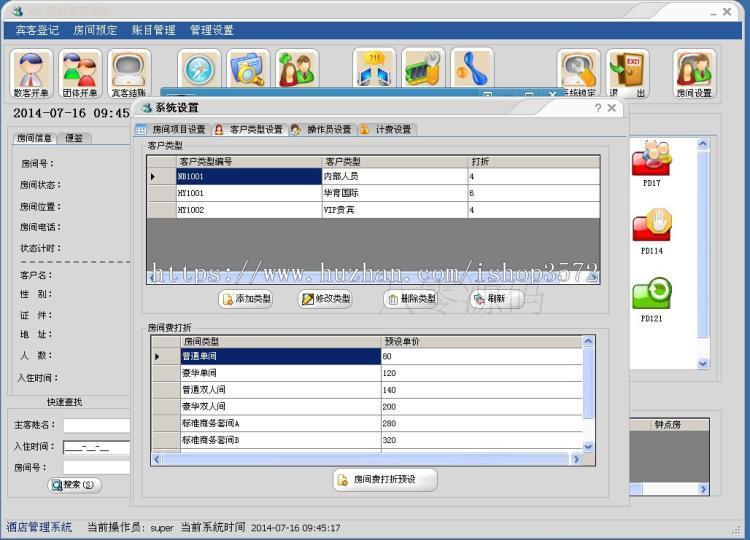Open the 散客开单 toolbar icon
Viewport: 750px width, 540px height.
(x=31, y=74)
